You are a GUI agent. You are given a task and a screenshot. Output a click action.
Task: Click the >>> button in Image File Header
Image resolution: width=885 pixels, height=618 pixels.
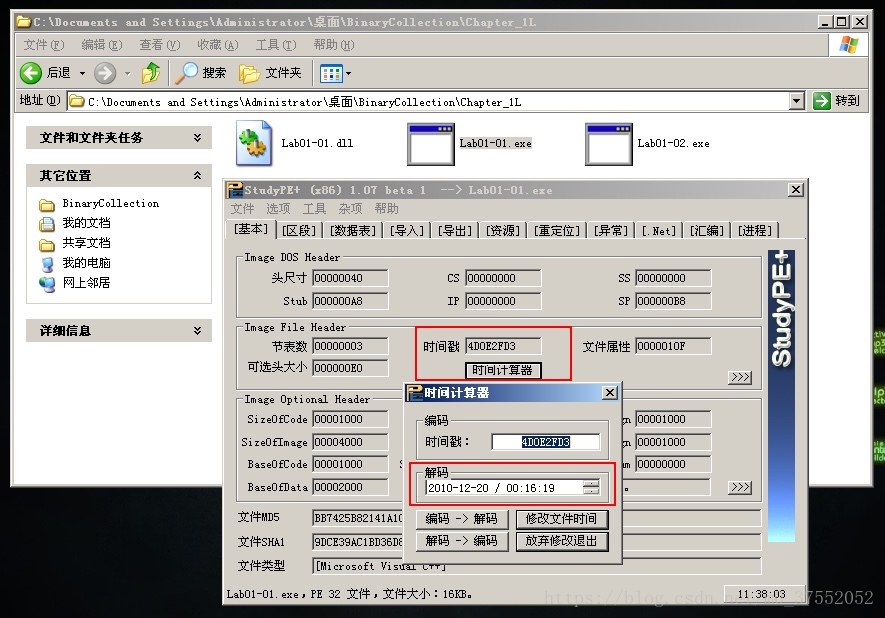click(740, 377)
